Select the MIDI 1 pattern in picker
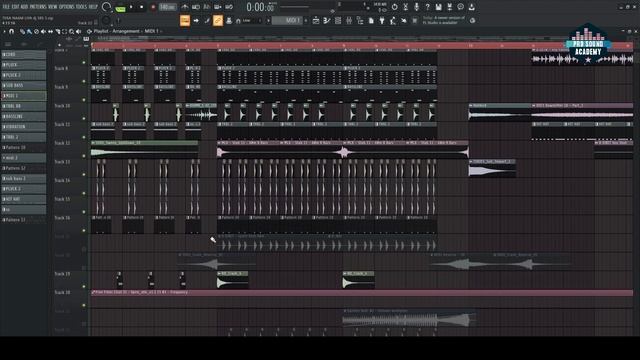 [24, 96]
